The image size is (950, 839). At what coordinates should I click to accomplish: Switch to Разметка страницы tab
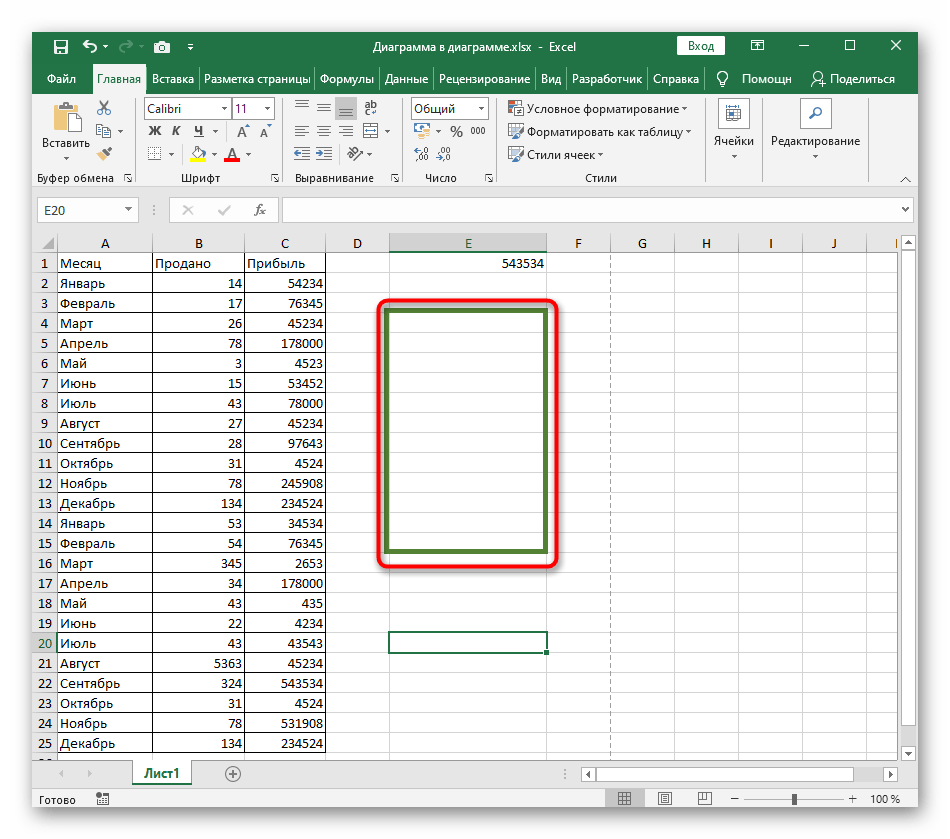(x=257, y=79)
